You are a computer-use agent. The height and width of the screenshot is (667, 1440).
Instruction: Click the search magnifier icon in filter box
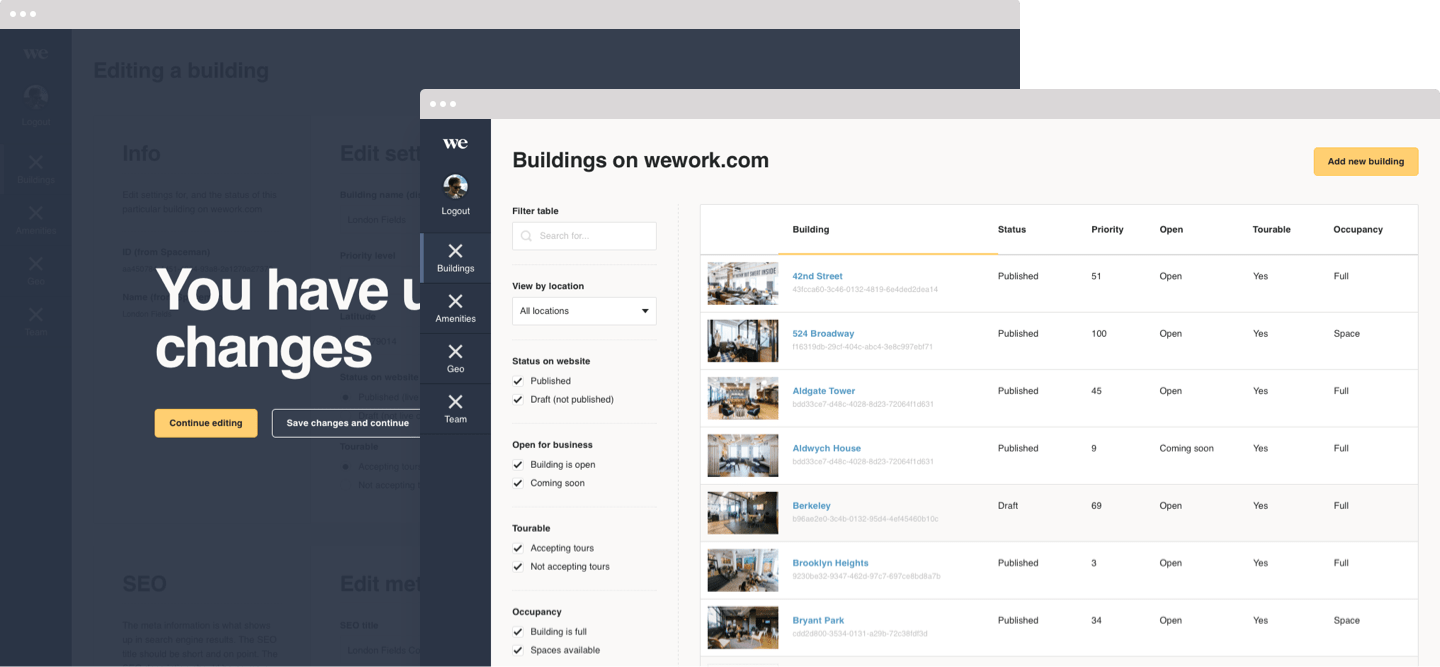pyautogui.click(x=526, y=236)
